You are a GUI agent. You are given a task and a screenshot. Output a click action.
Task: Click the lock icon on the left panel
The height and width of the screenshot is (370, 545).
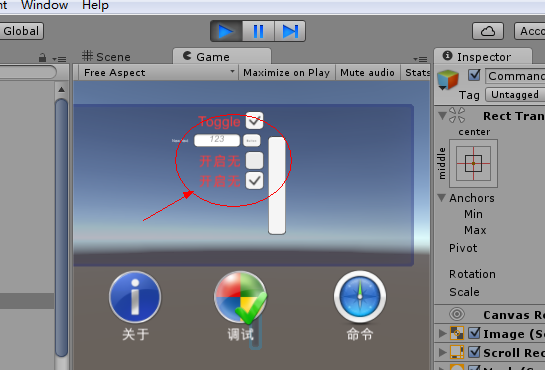pyautogui.click(x=42, y=58)
